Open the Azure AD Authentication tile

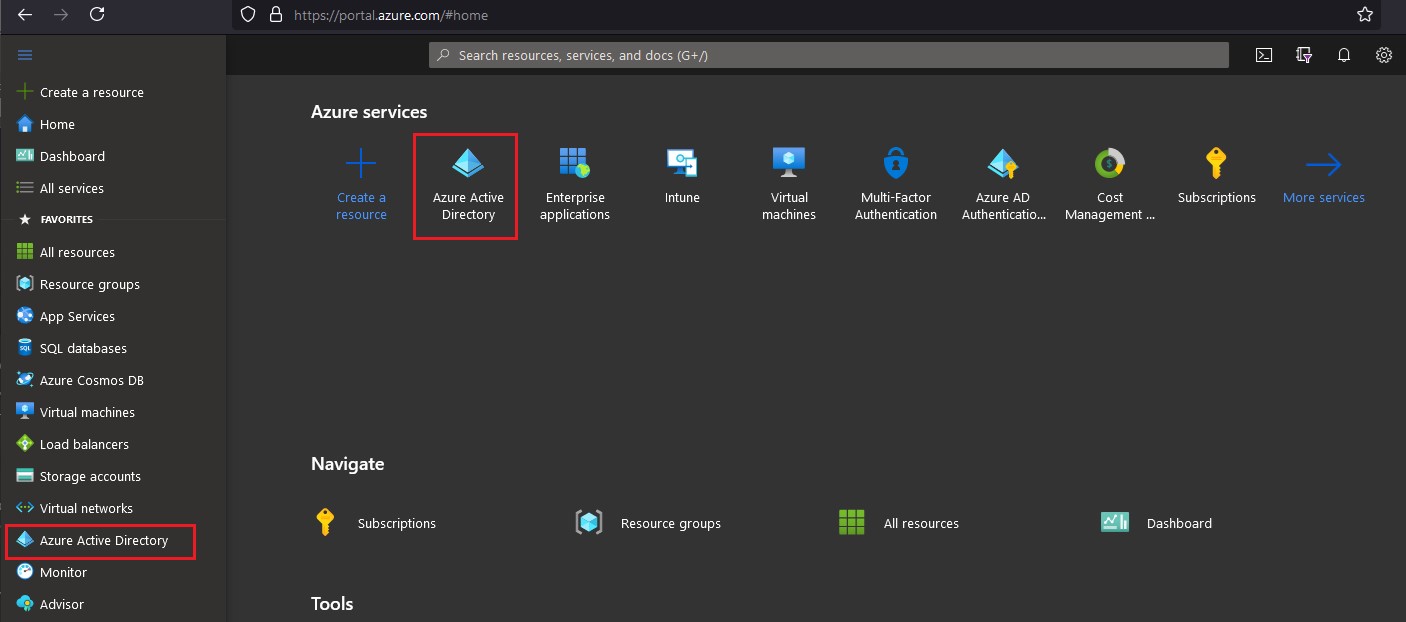(1003, 186)
